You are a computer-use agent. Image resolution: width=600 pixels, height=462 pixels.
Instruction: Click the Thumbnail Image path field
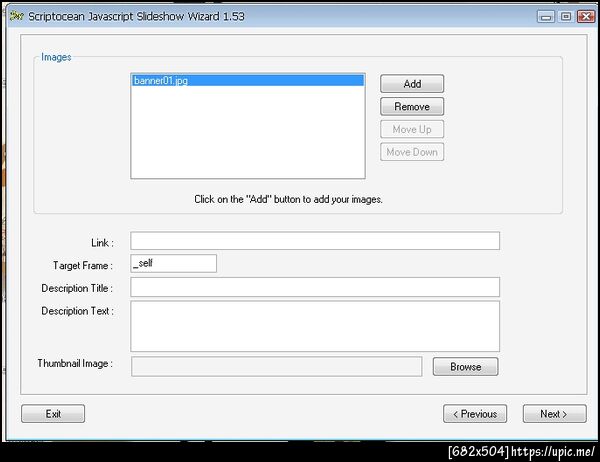click(x=277, y=367)
